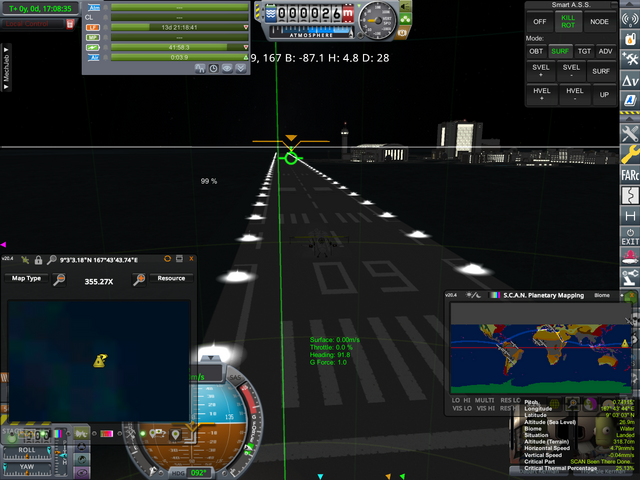Open the delta-v (Δv) toolbar icon

tap(630, 80)
